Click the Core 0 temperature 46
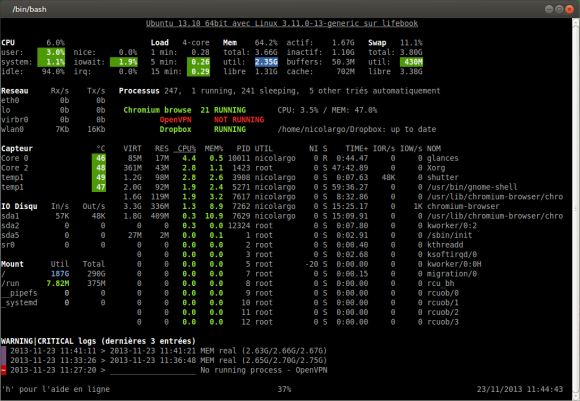Viewport: 580px width, 401px height. tap(99, 158)
